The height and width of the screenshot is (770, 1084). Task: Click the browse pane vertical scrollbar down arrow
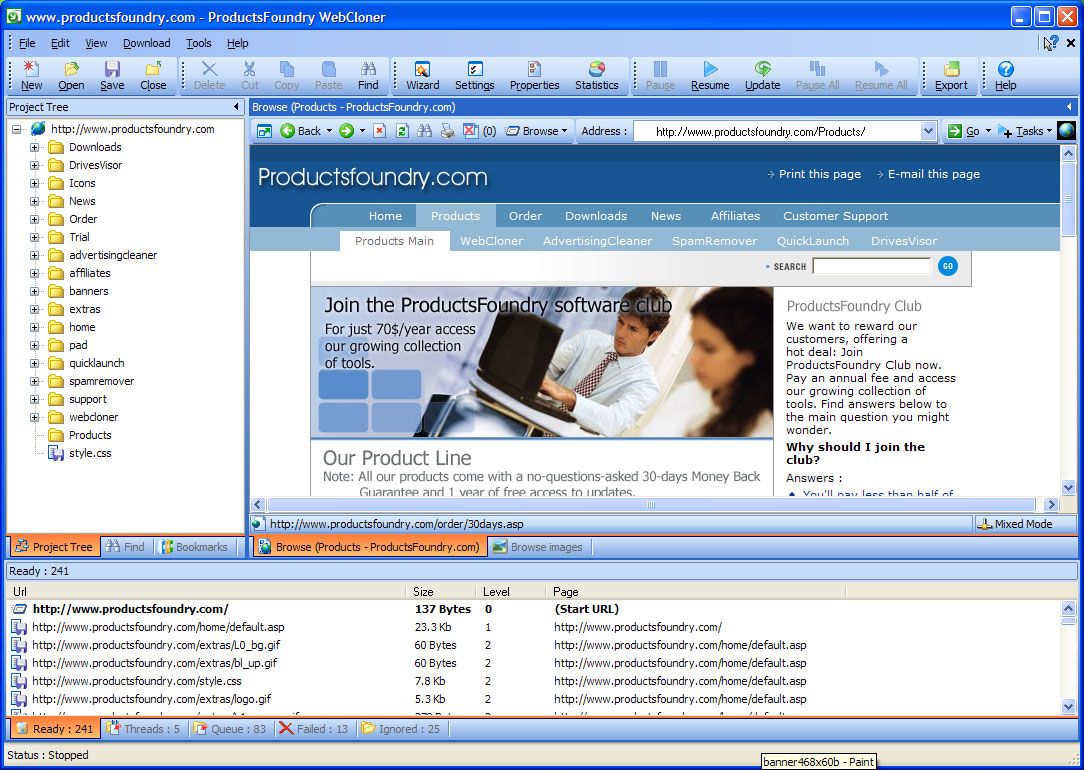1068,487
